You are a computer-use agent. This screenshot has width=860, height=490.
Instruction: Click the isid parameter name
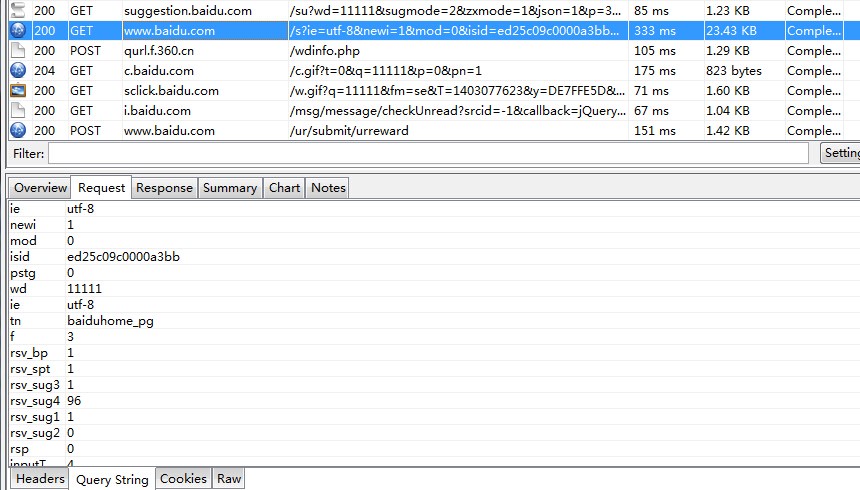[20, 256]
